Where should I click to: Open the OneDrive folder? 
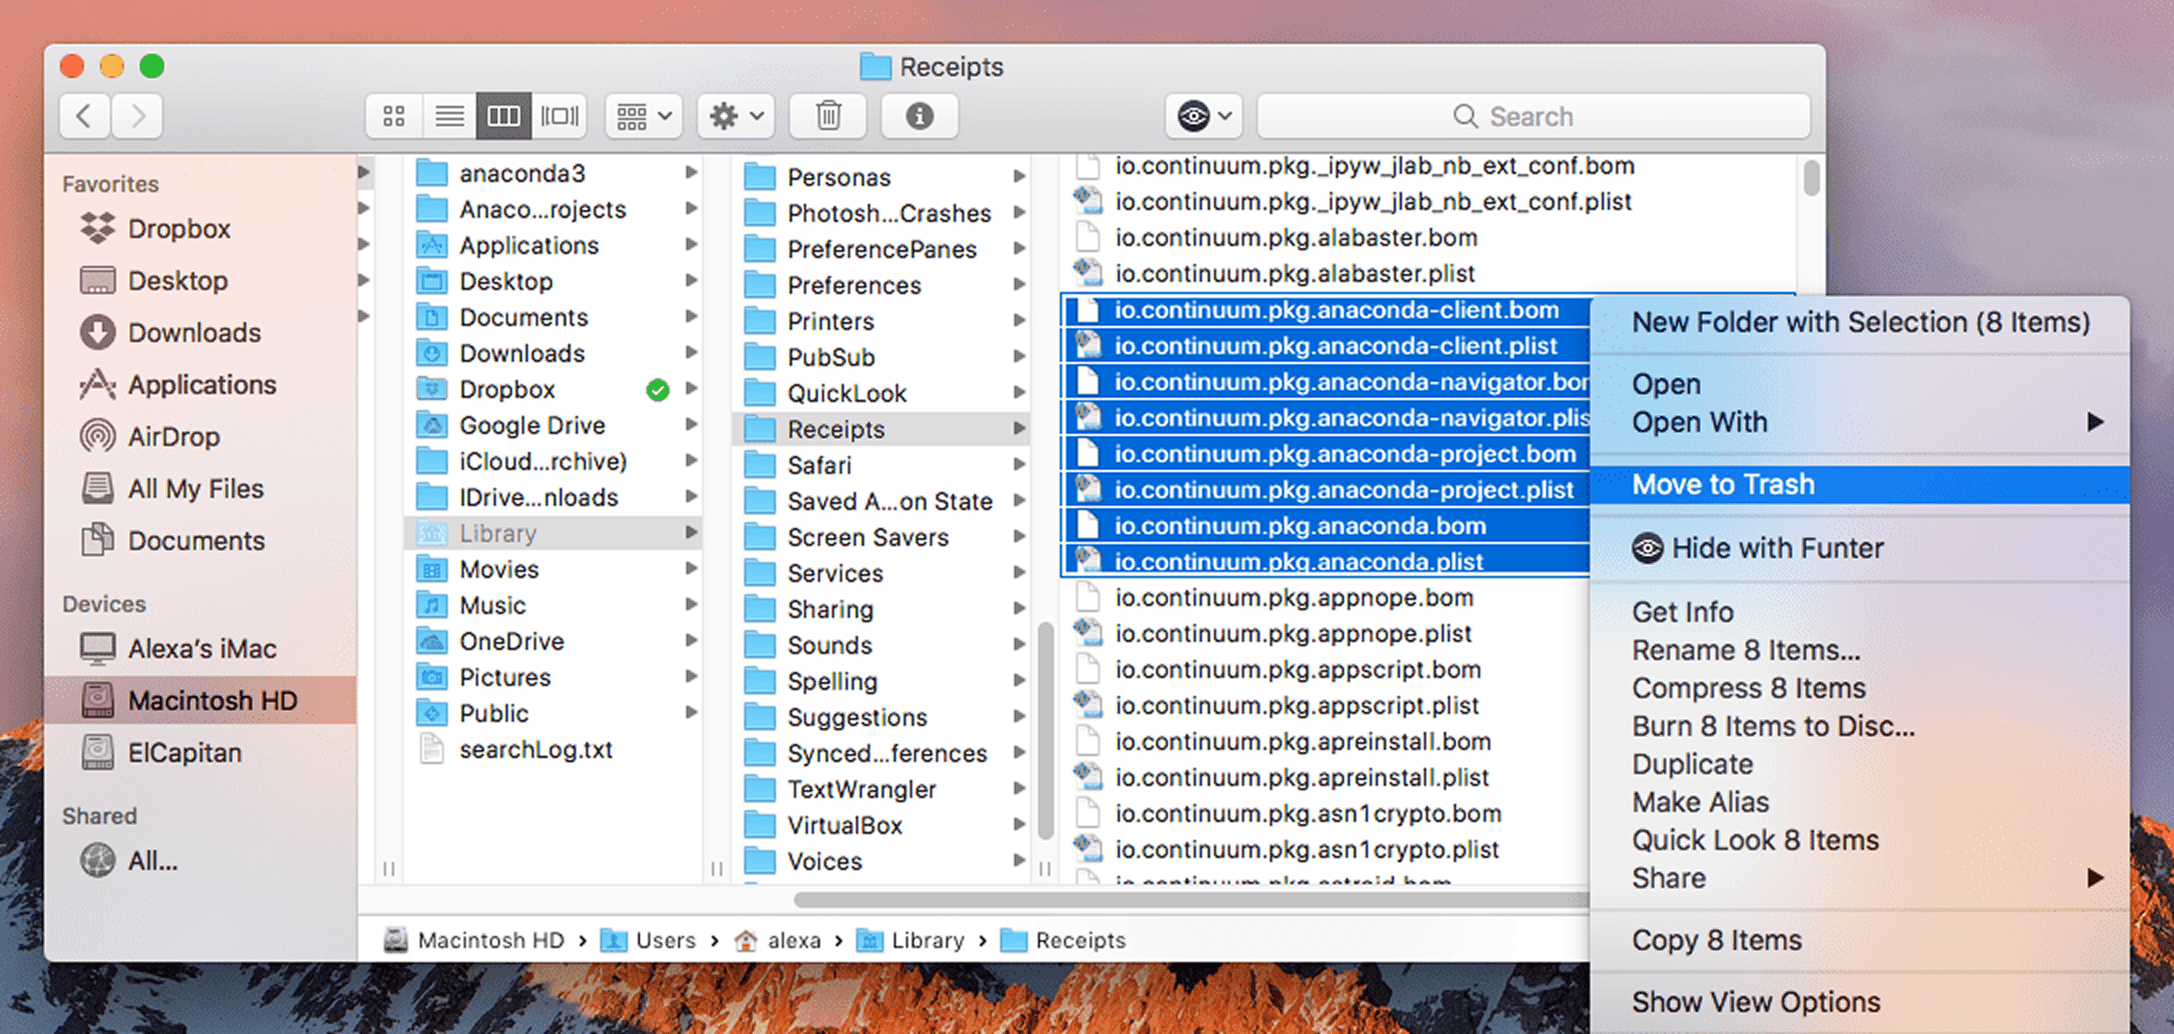click(x=511, y=641)
